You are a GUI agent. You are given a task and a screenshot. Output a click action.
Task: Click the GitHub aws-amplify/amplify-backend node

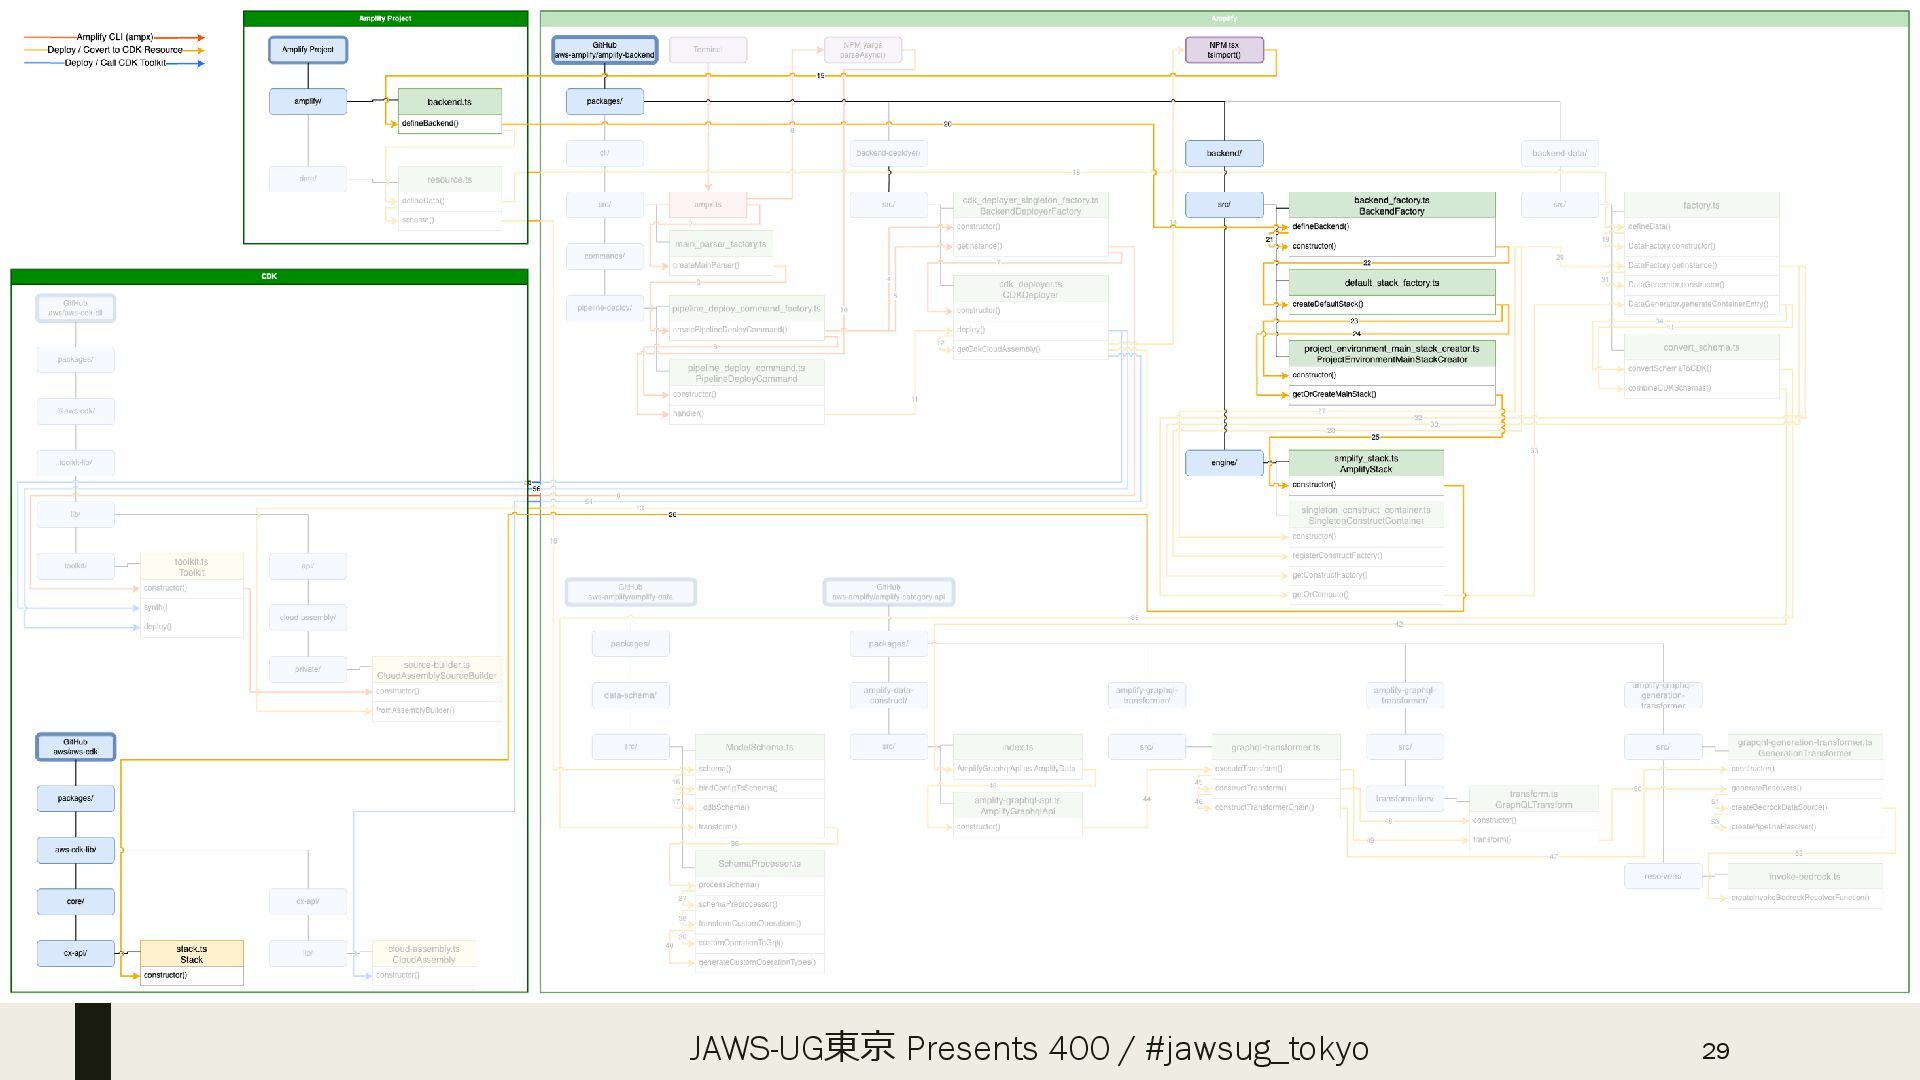[604, 50]
